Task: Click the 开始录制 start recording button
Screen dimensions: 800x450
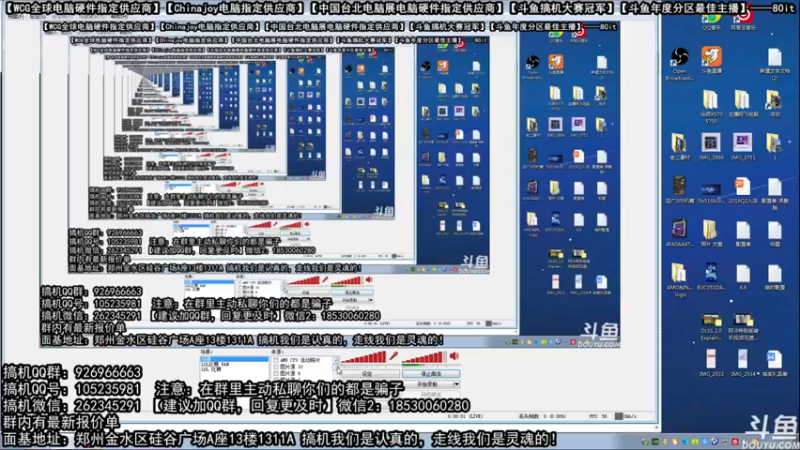Action: tap(428, 384)
